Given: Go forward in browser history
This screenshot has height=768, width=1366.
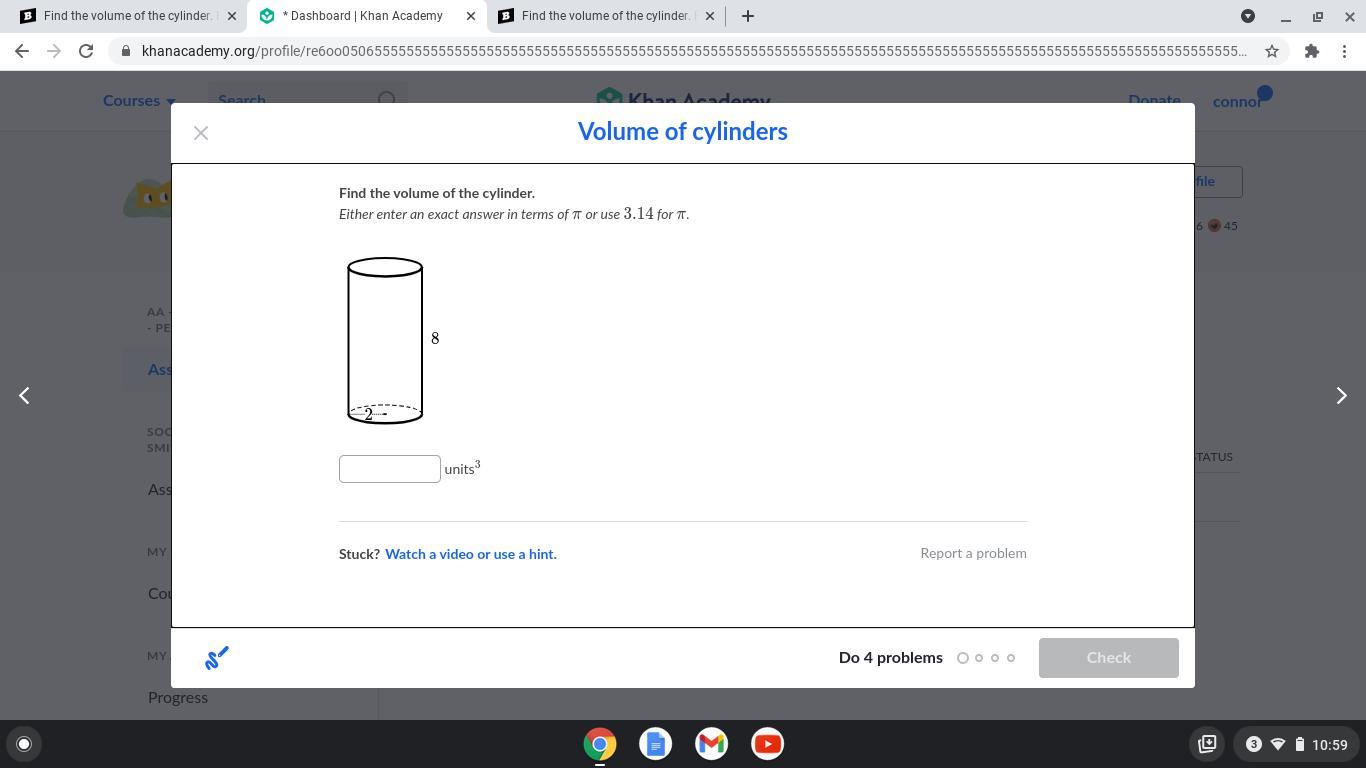Looking at the screenshot, I should [x=54, y=51].
